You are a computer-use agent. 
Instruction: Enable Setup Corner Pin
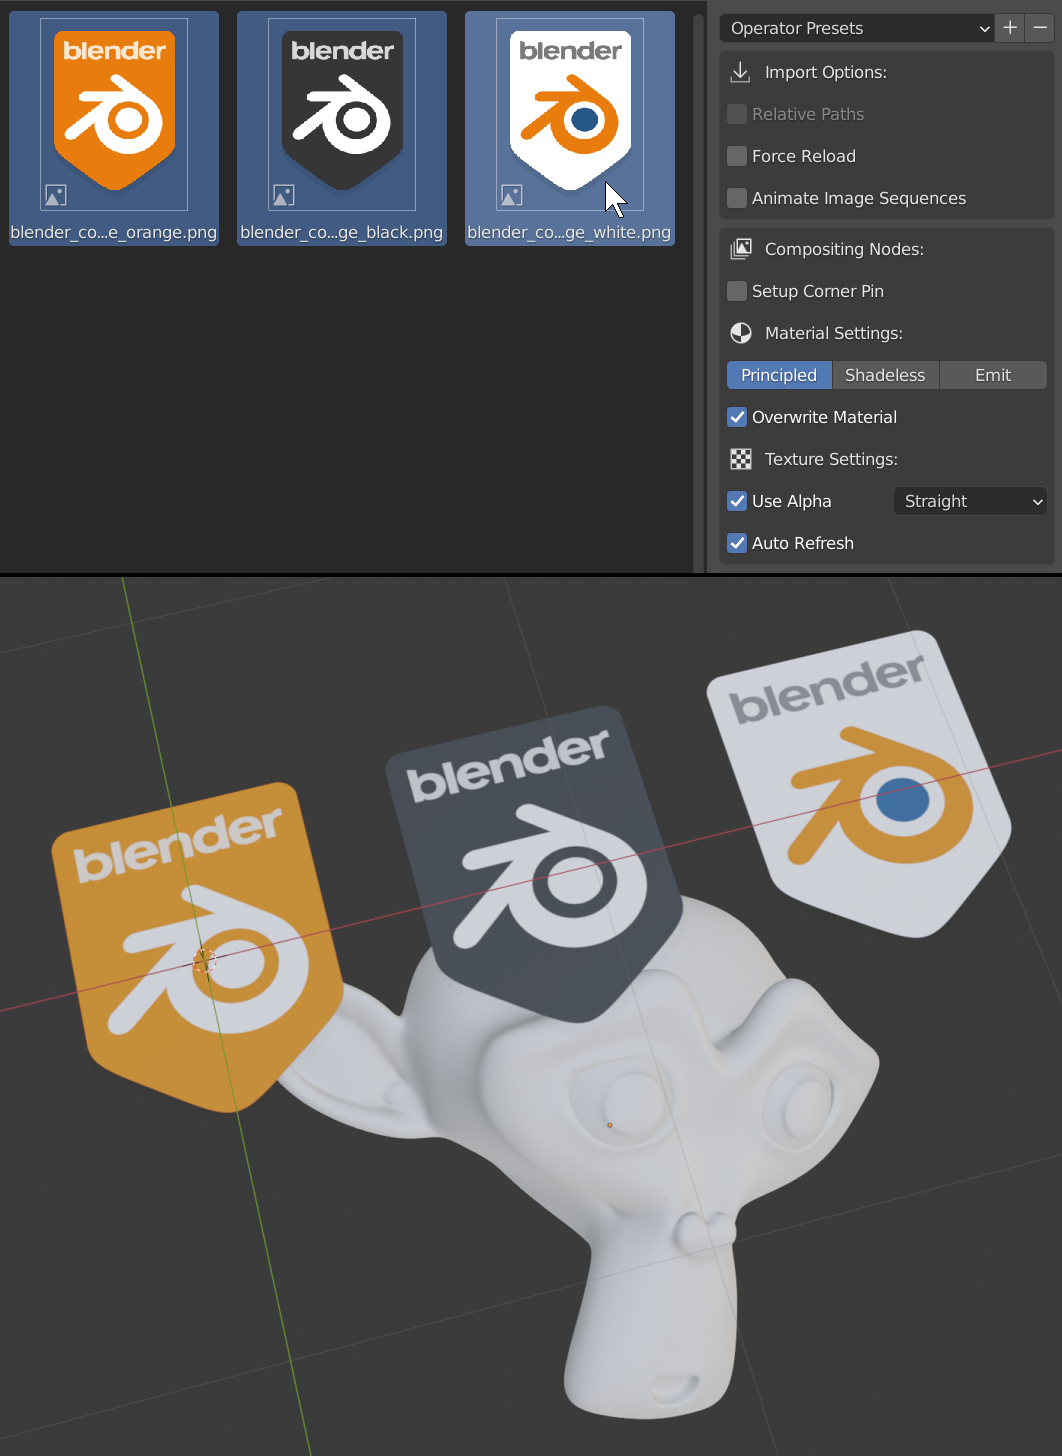pyautogui.click(x=737, y=291)
